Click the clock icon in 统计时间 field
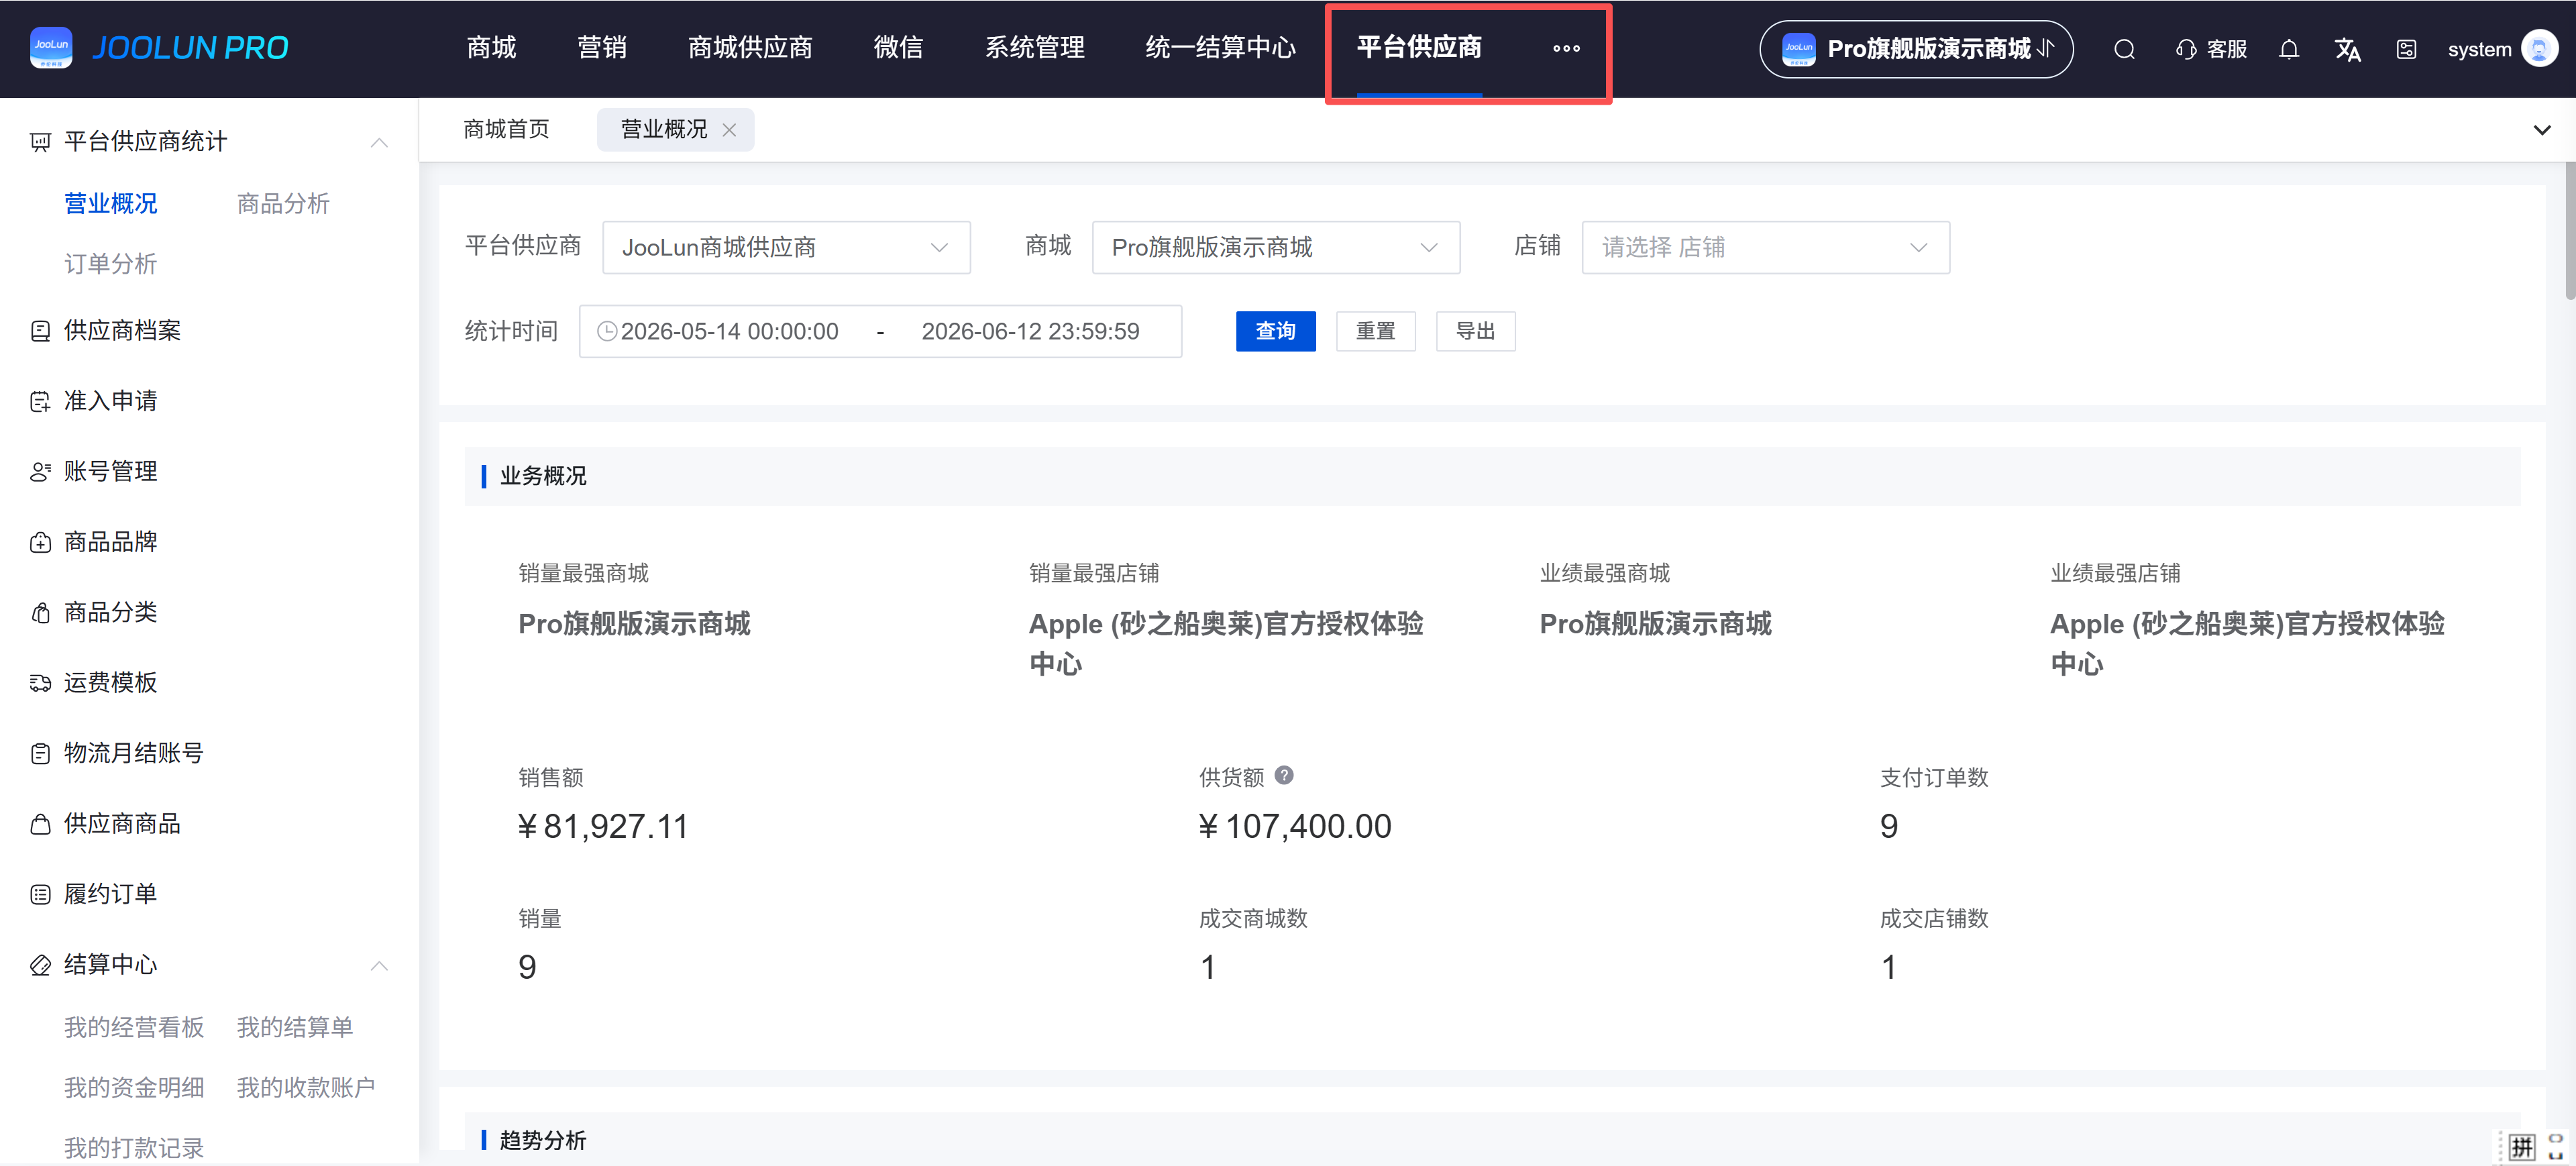The image size is (2576, 1166). pyautogui.click(x=607, y=331)
